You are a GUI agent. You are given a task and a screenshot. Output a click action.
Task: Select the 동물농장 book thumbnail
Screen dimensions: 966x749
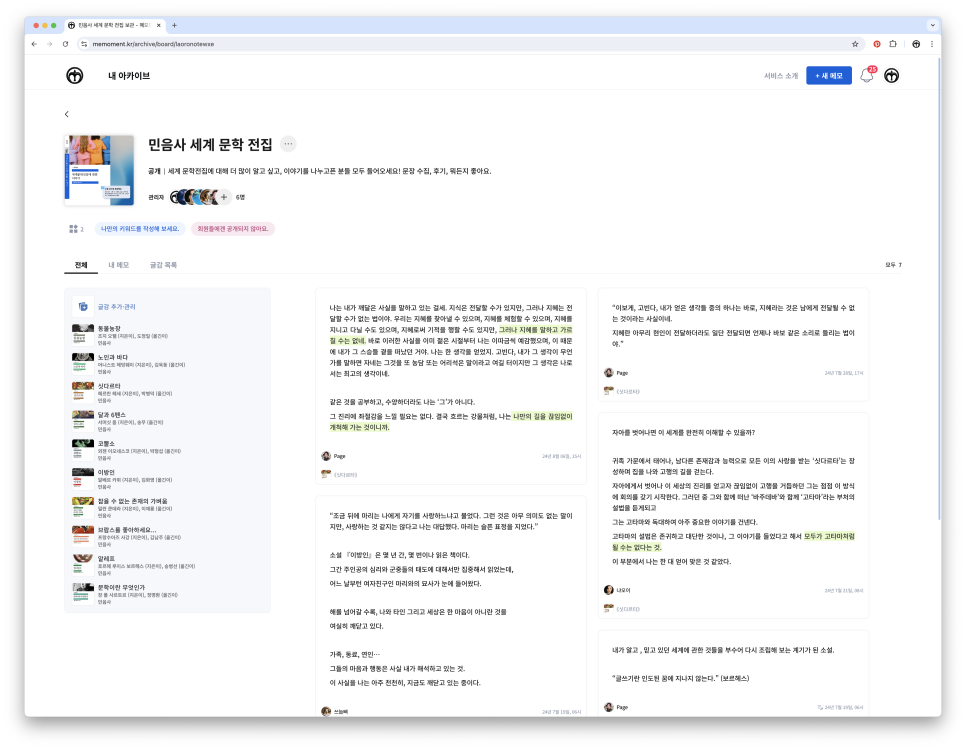(x=83, y=333)
